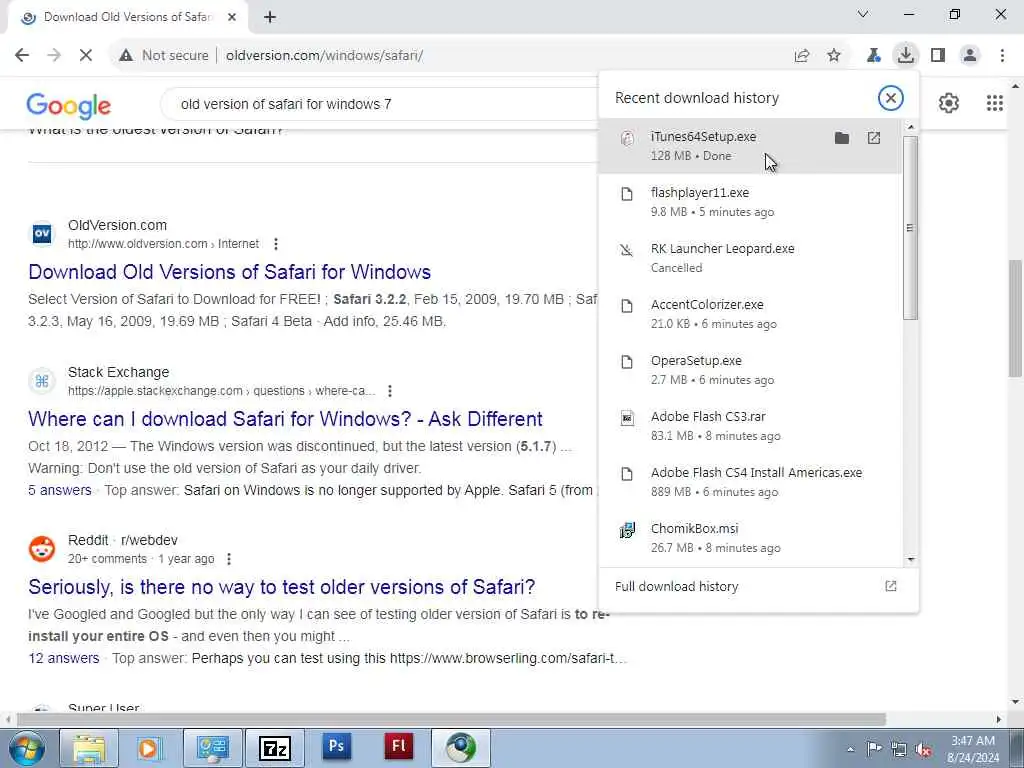Open more options for Reddit result
The image size is (1024, 768).
tap(229, 559)
